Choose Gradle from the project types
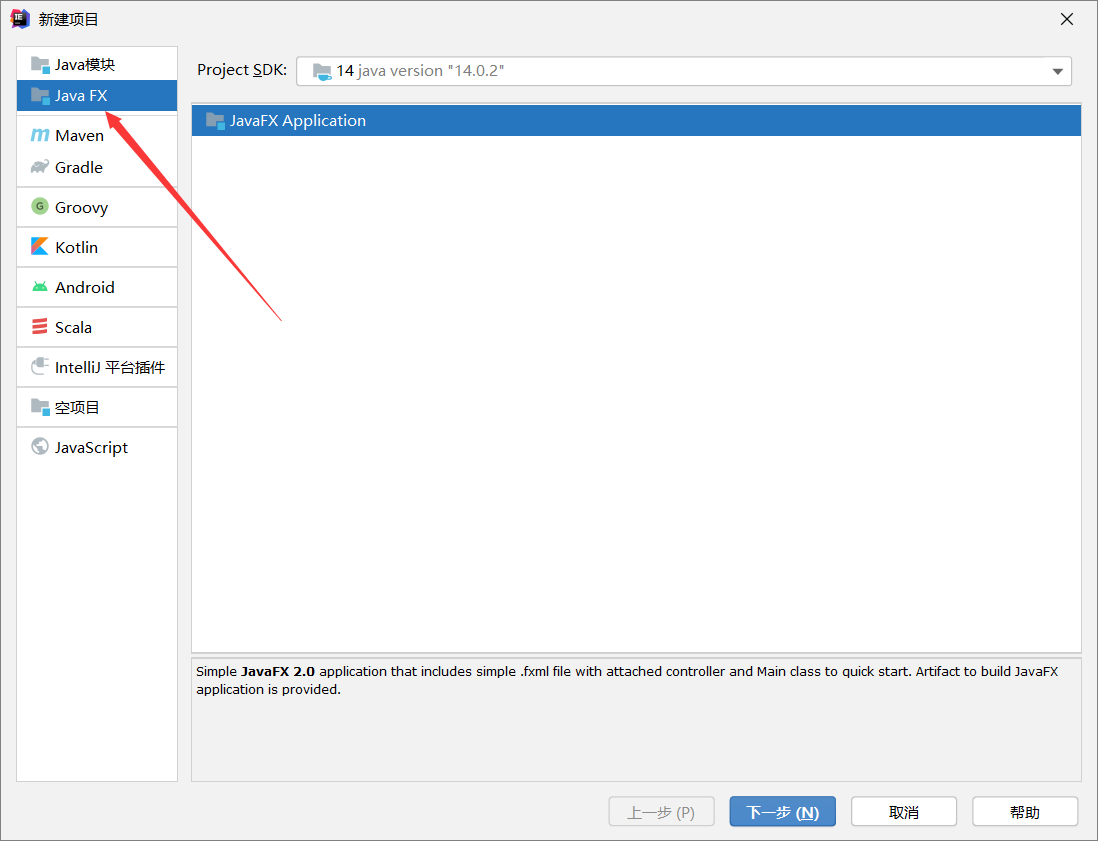This screenshot has height=841, width=1098. 97,167
